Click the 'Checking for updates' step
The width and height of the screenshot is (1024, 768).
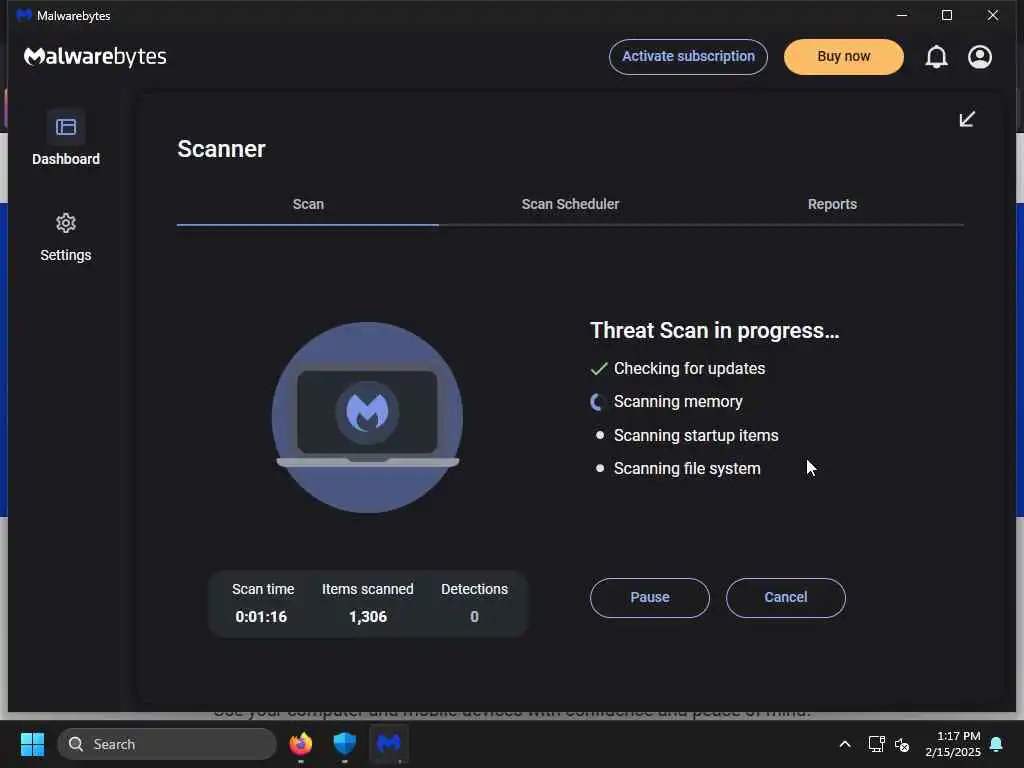pos(689,368)
